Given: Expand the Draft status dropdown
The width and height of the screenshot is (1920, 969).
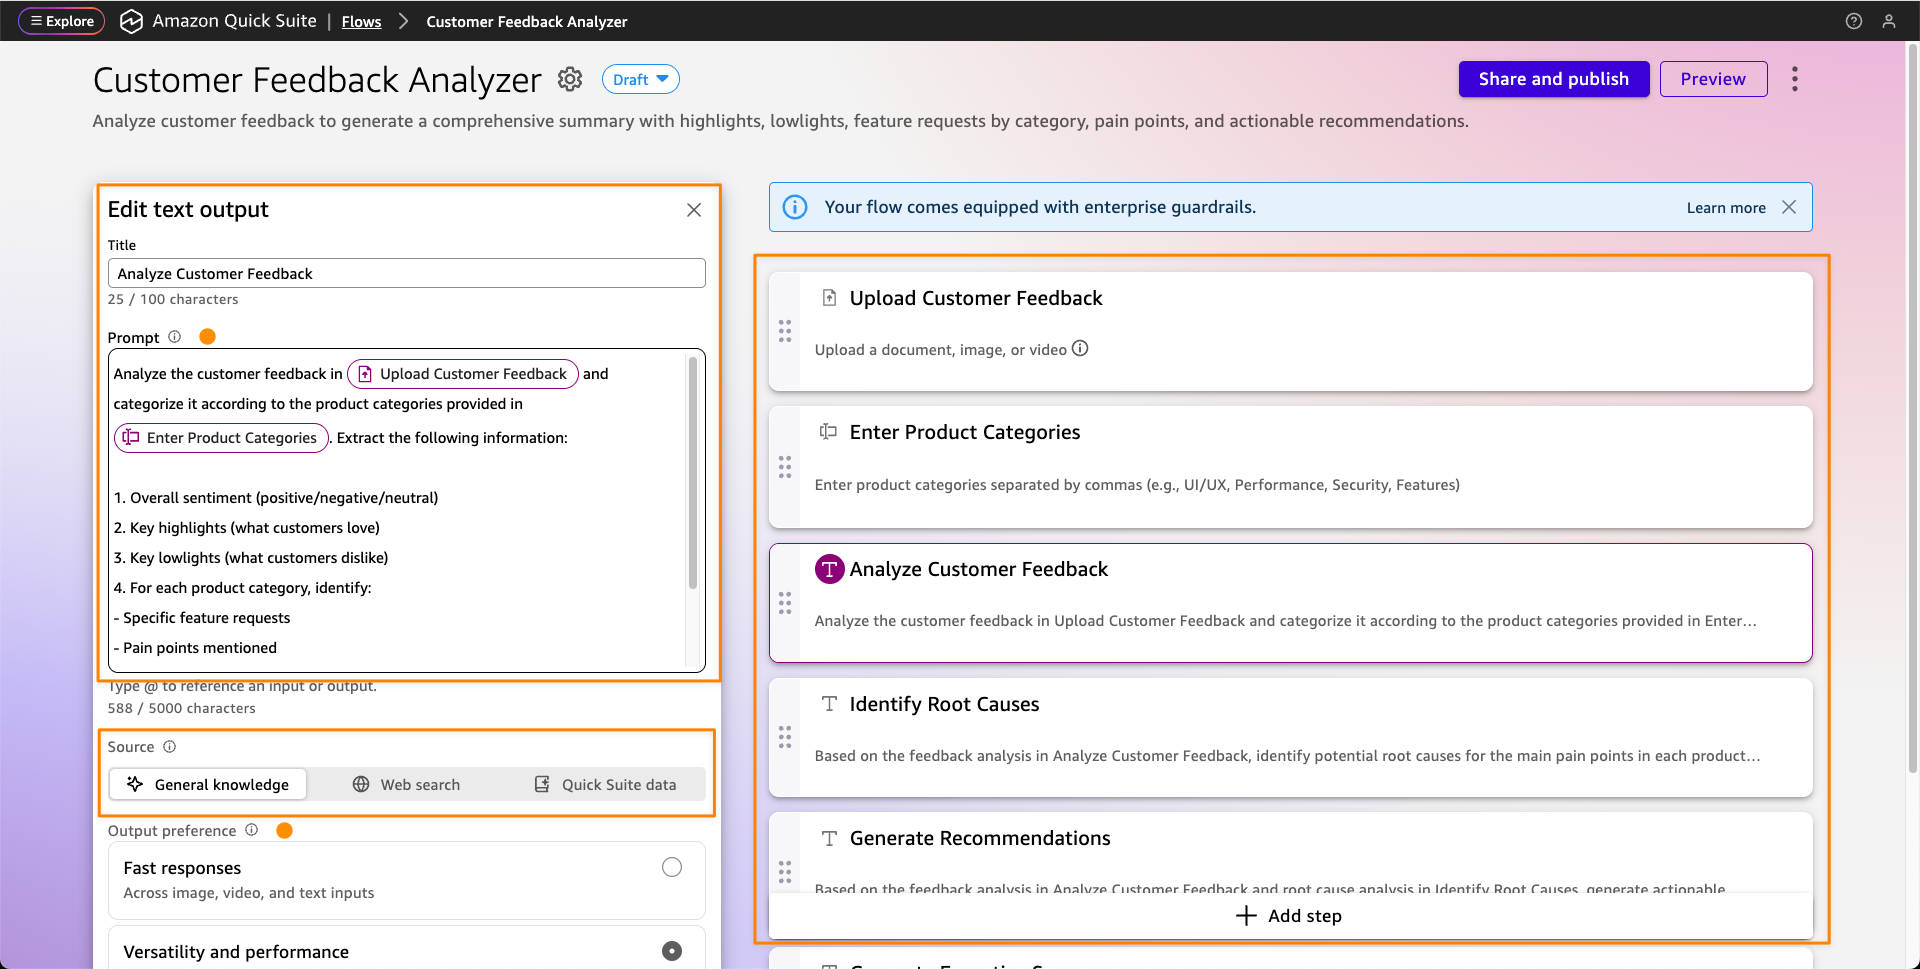Looking at the screenshot, I should click(x=640, y=79).
